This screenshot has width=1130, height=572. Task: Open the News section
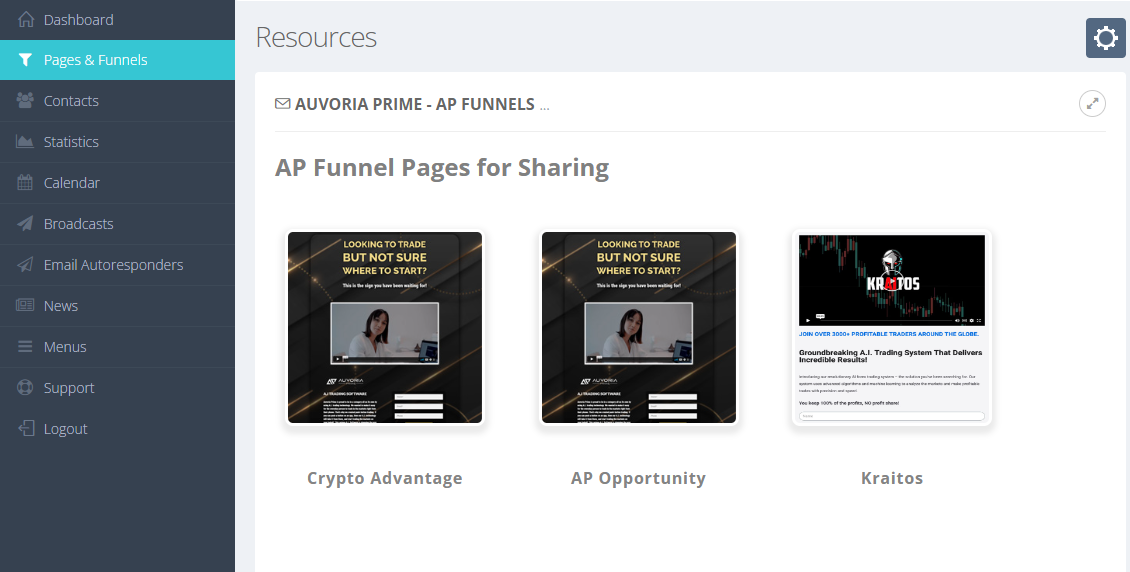(x=117, y=305)
